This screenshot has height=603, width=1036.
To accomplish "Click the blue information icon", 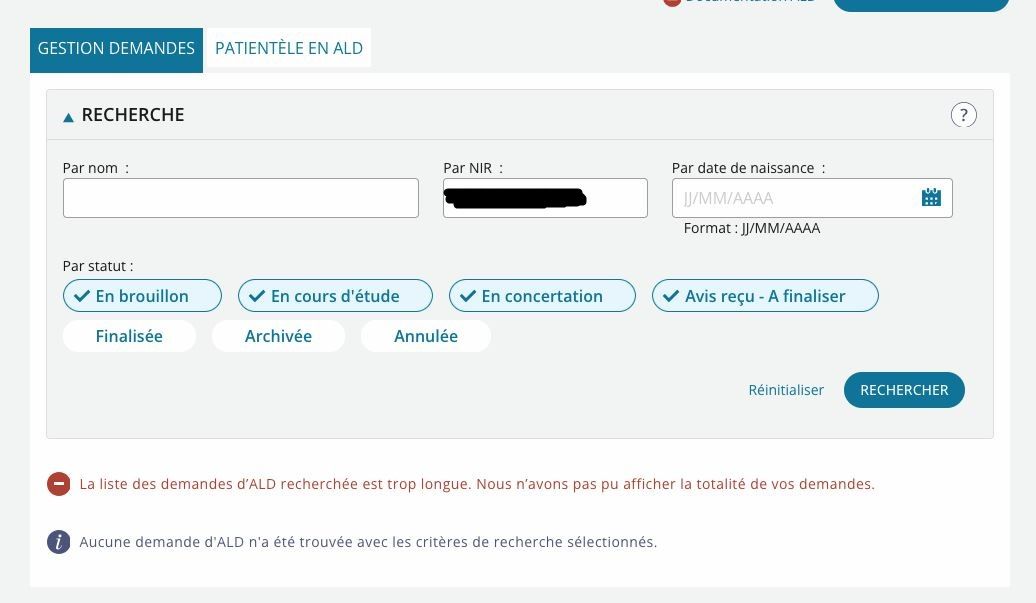I will coord(58,542).
